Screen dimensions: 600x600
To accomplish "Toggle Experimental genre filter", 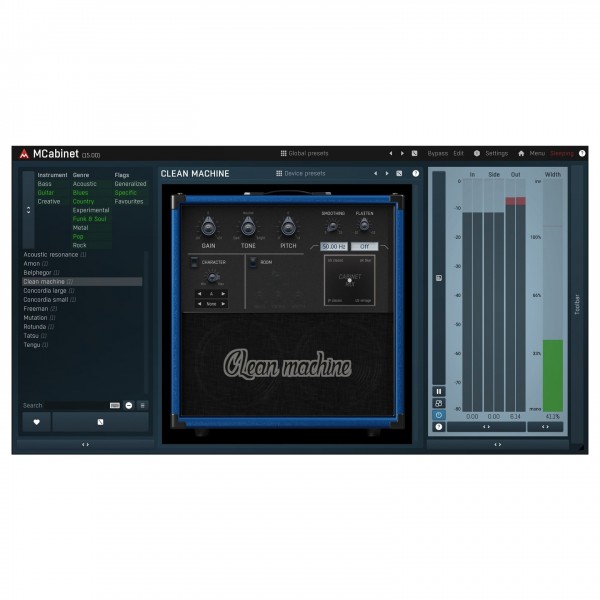I will pyautogui.click(x=91, y=210).
